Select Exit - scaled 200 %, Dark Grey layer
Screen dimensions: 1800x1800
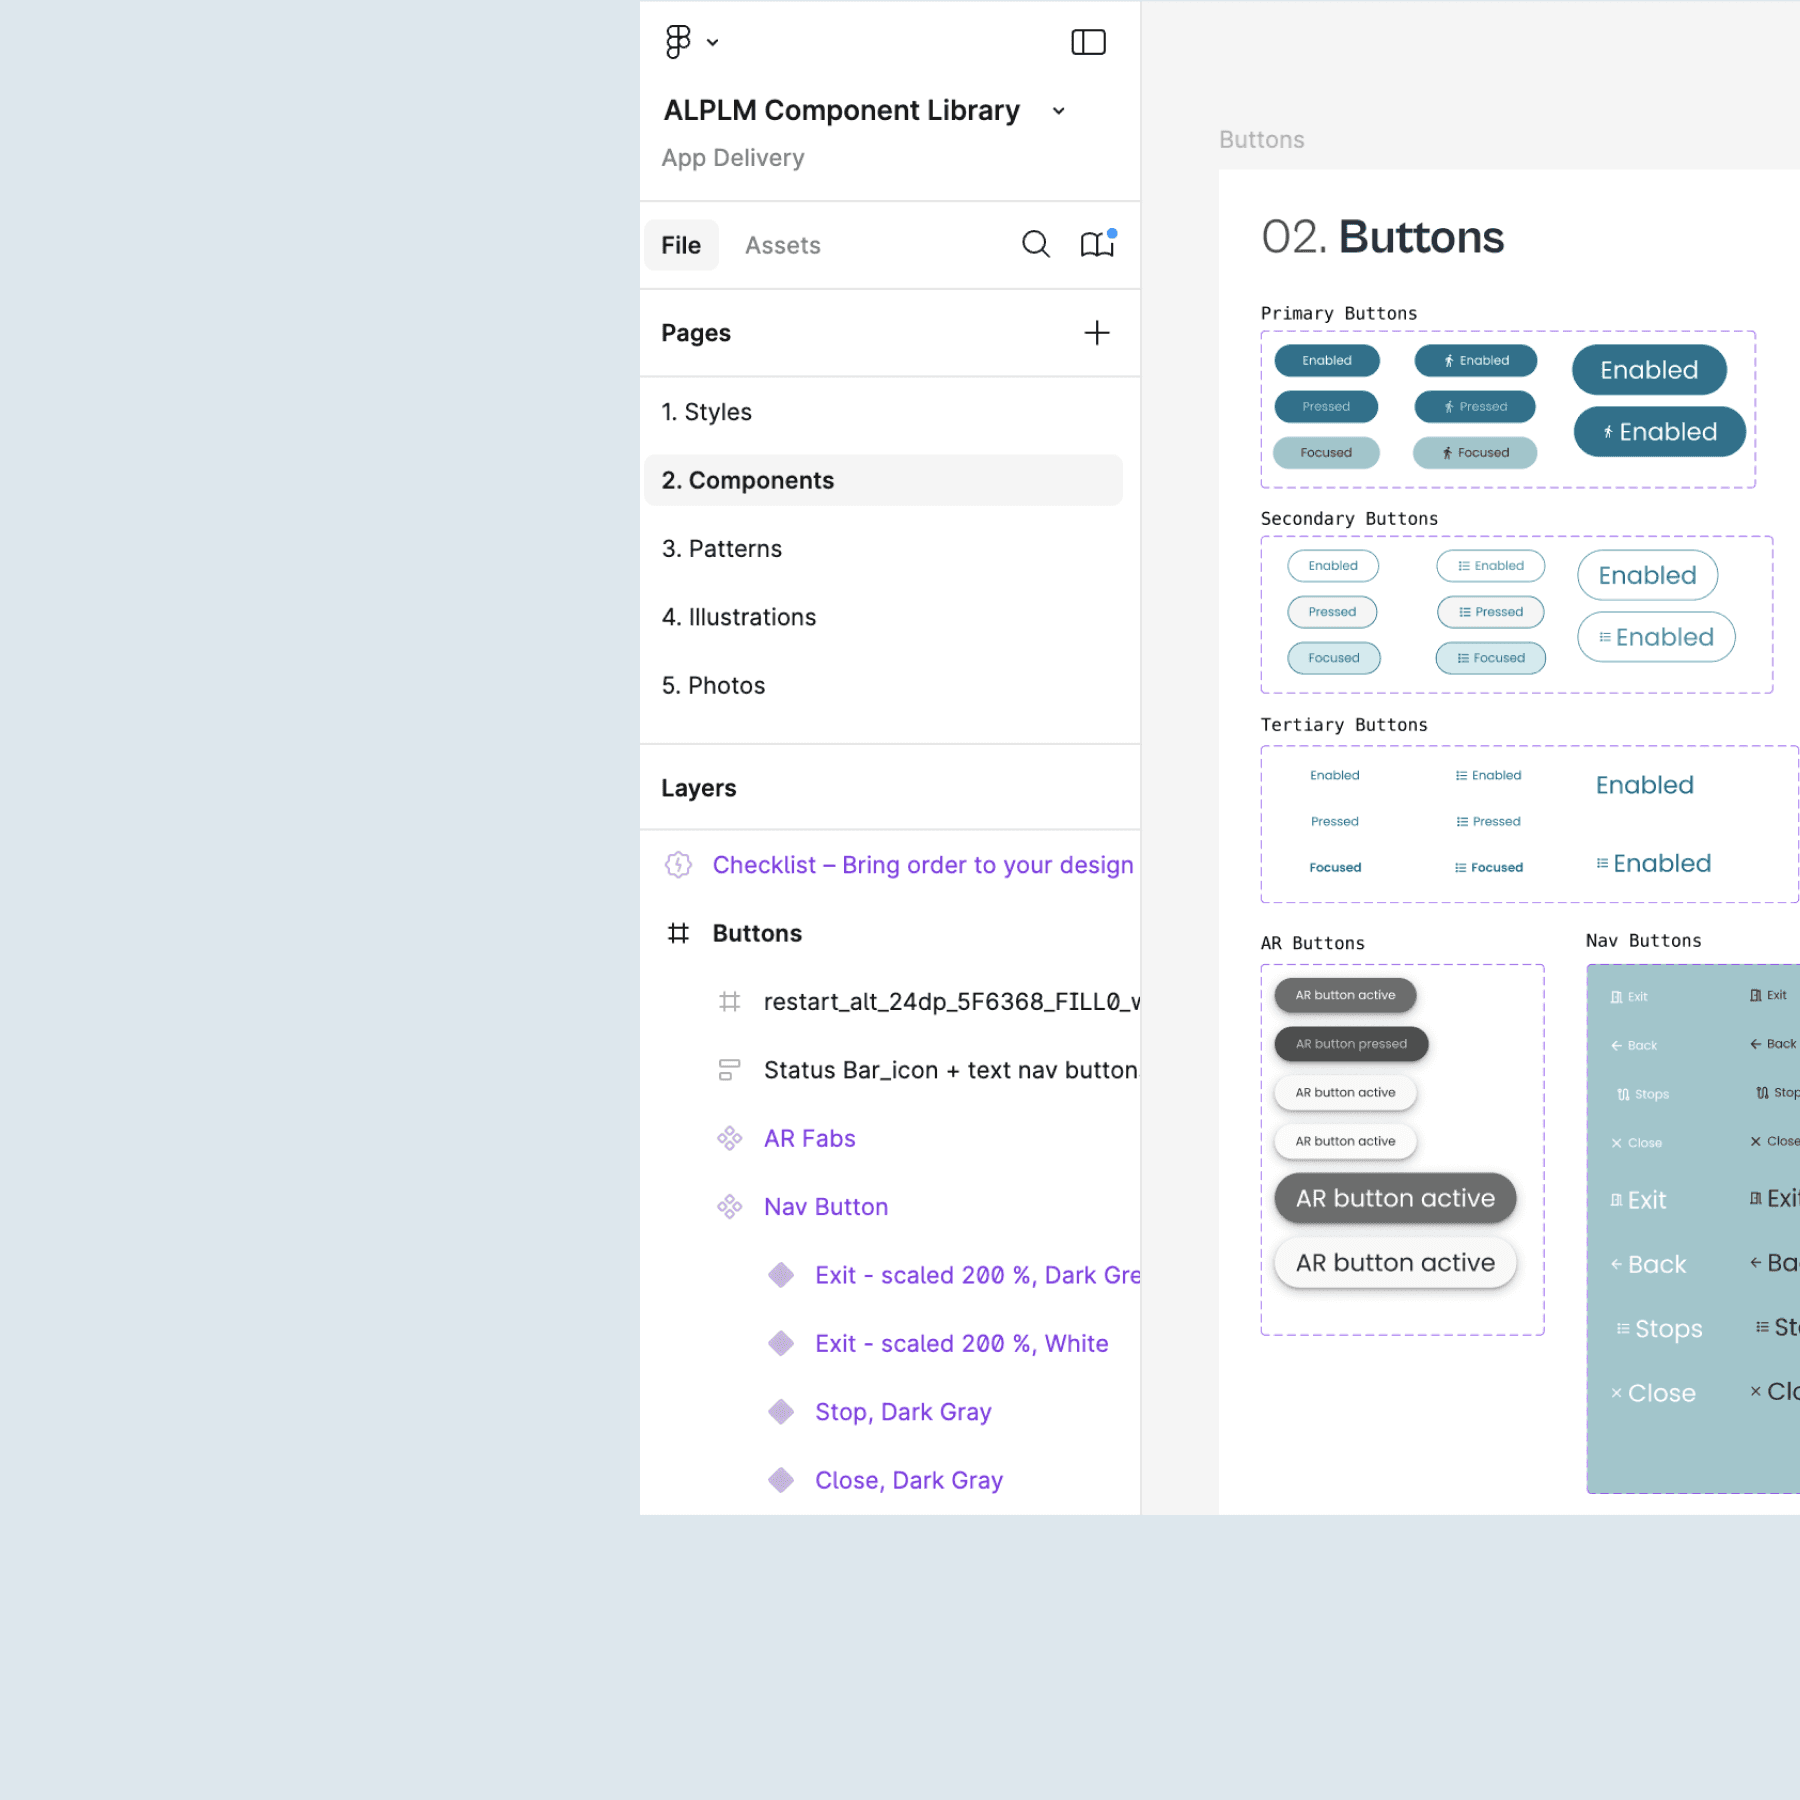[978, 1275]
